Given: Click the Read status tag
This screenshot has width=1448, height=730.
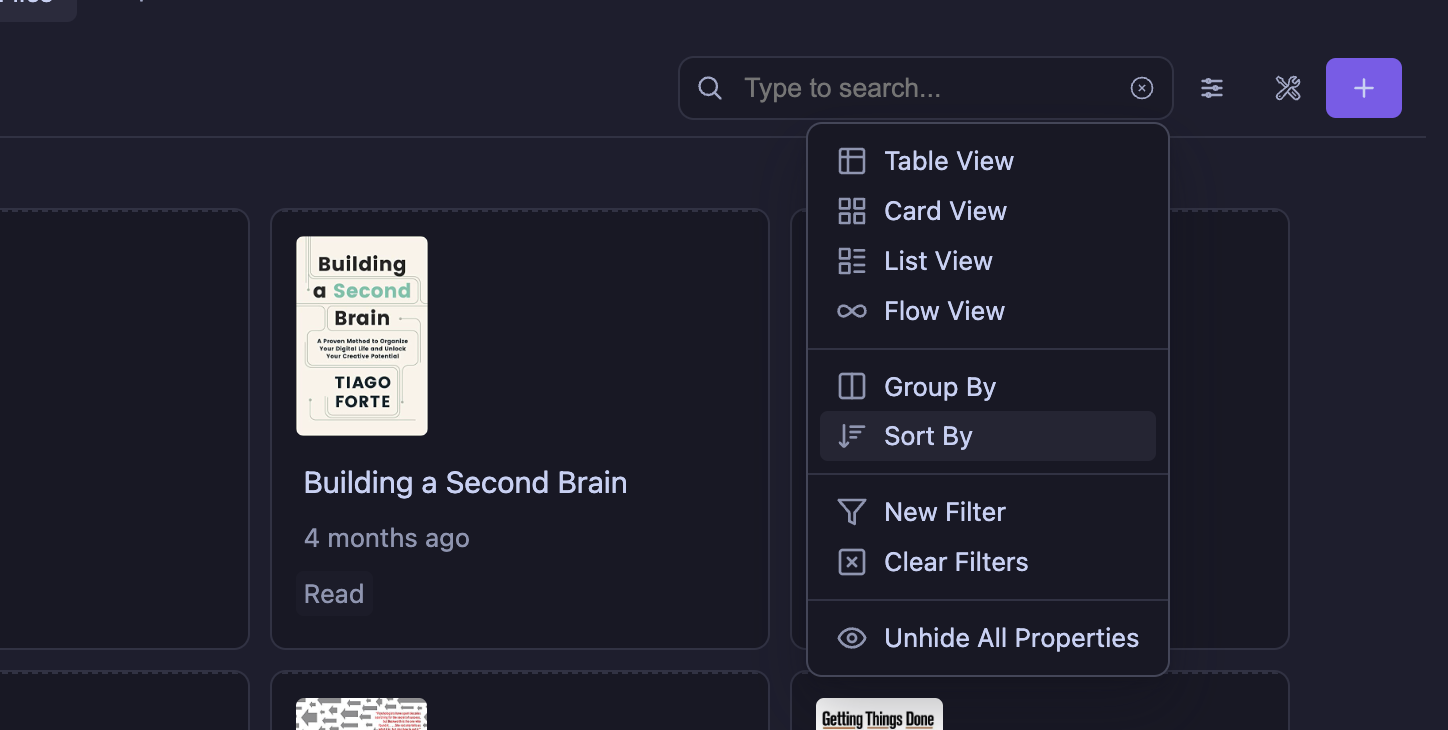Looking at the screenshot, I should coord(334,594).
